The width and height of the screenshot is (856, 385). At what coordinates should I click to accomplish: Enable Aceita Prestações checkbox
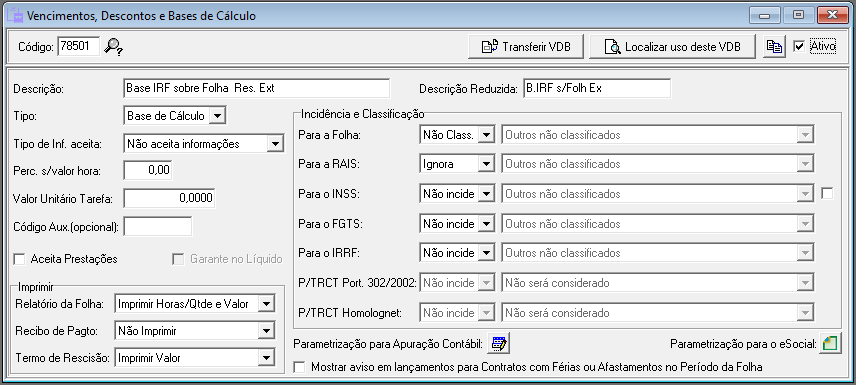click(x=20, y=259)
